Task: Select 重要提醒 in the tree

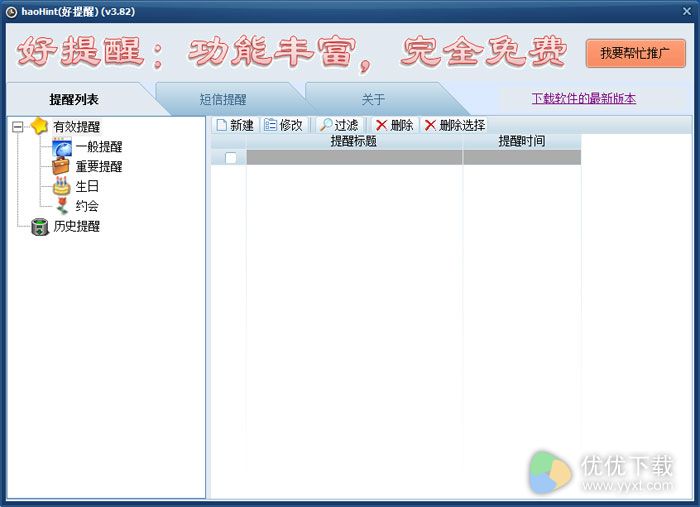Action: 99,166
